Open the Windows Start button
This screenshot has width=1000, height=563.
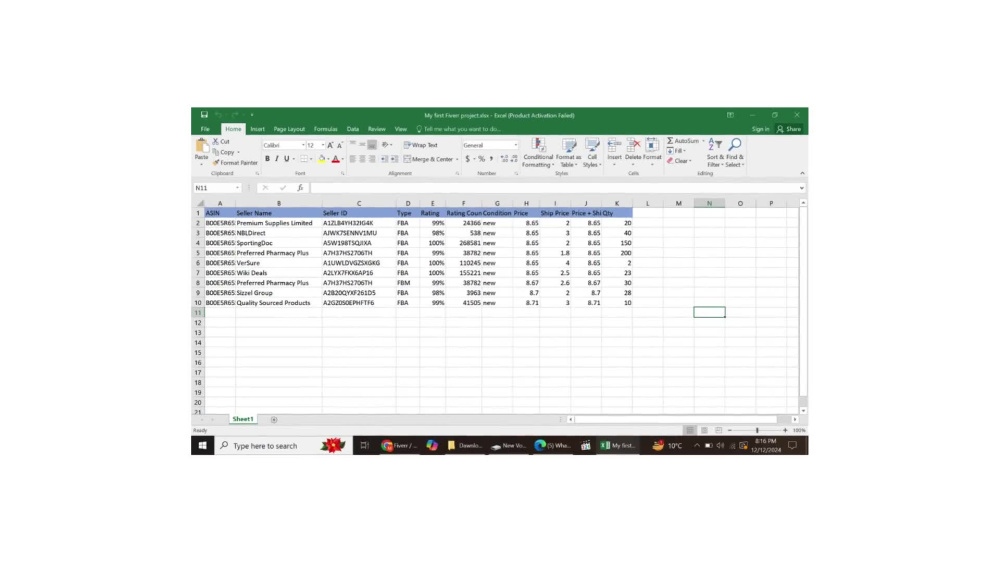click(x=202, y=446)
